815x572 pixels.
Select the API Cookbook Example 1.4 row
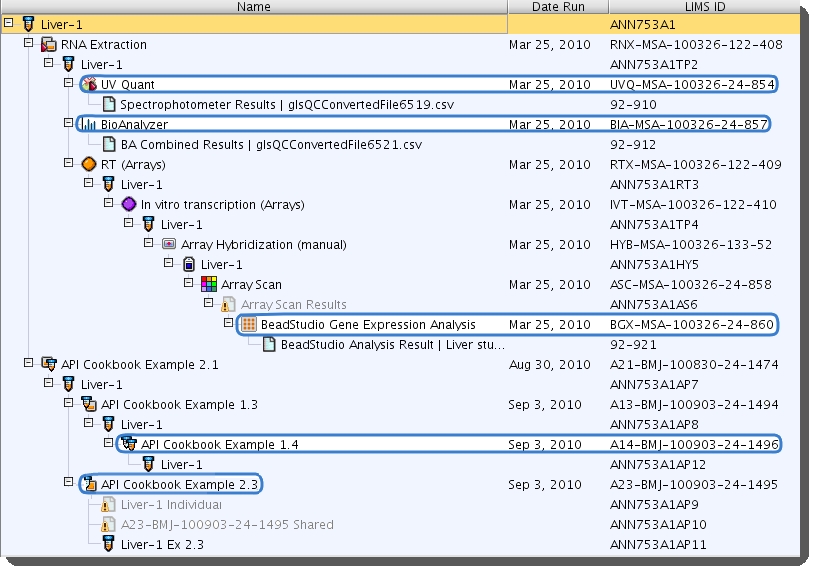click(219, 445)
